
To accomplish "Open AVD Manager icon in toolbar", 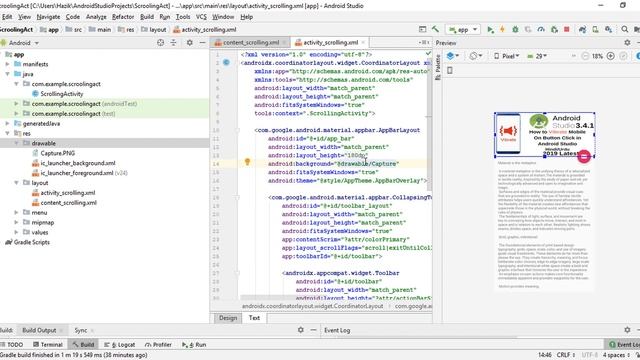I will tap(596, 29).
